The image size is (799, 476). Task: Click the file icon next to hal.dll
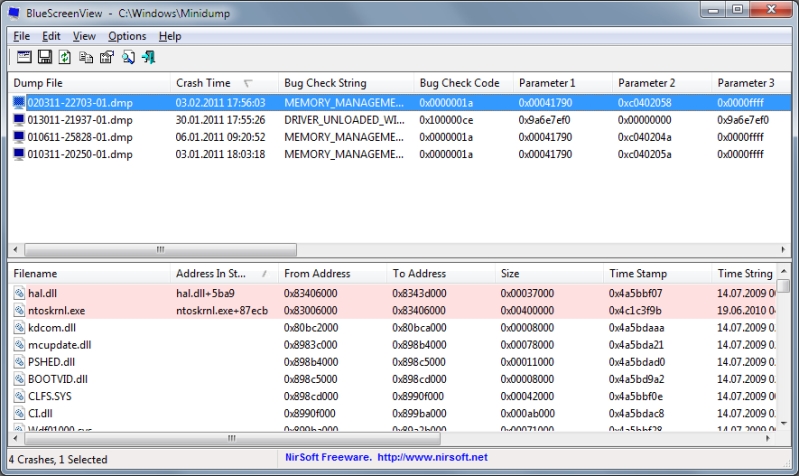[19, 294]
